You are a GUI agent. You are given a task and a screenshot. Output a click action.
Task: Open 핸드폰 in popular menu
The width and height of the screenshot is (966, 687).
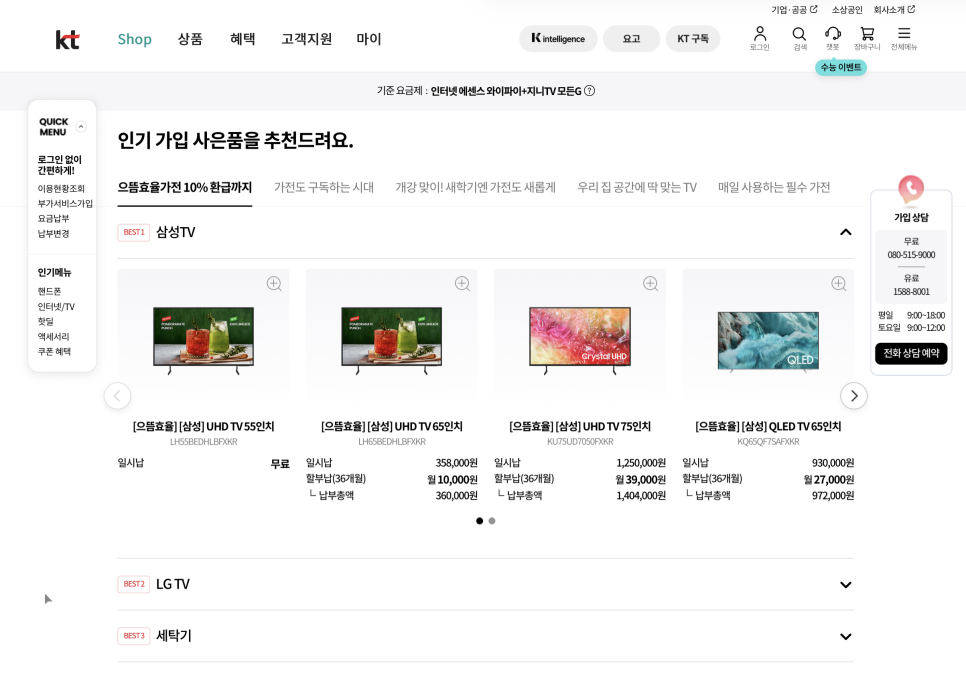point(49,291)
